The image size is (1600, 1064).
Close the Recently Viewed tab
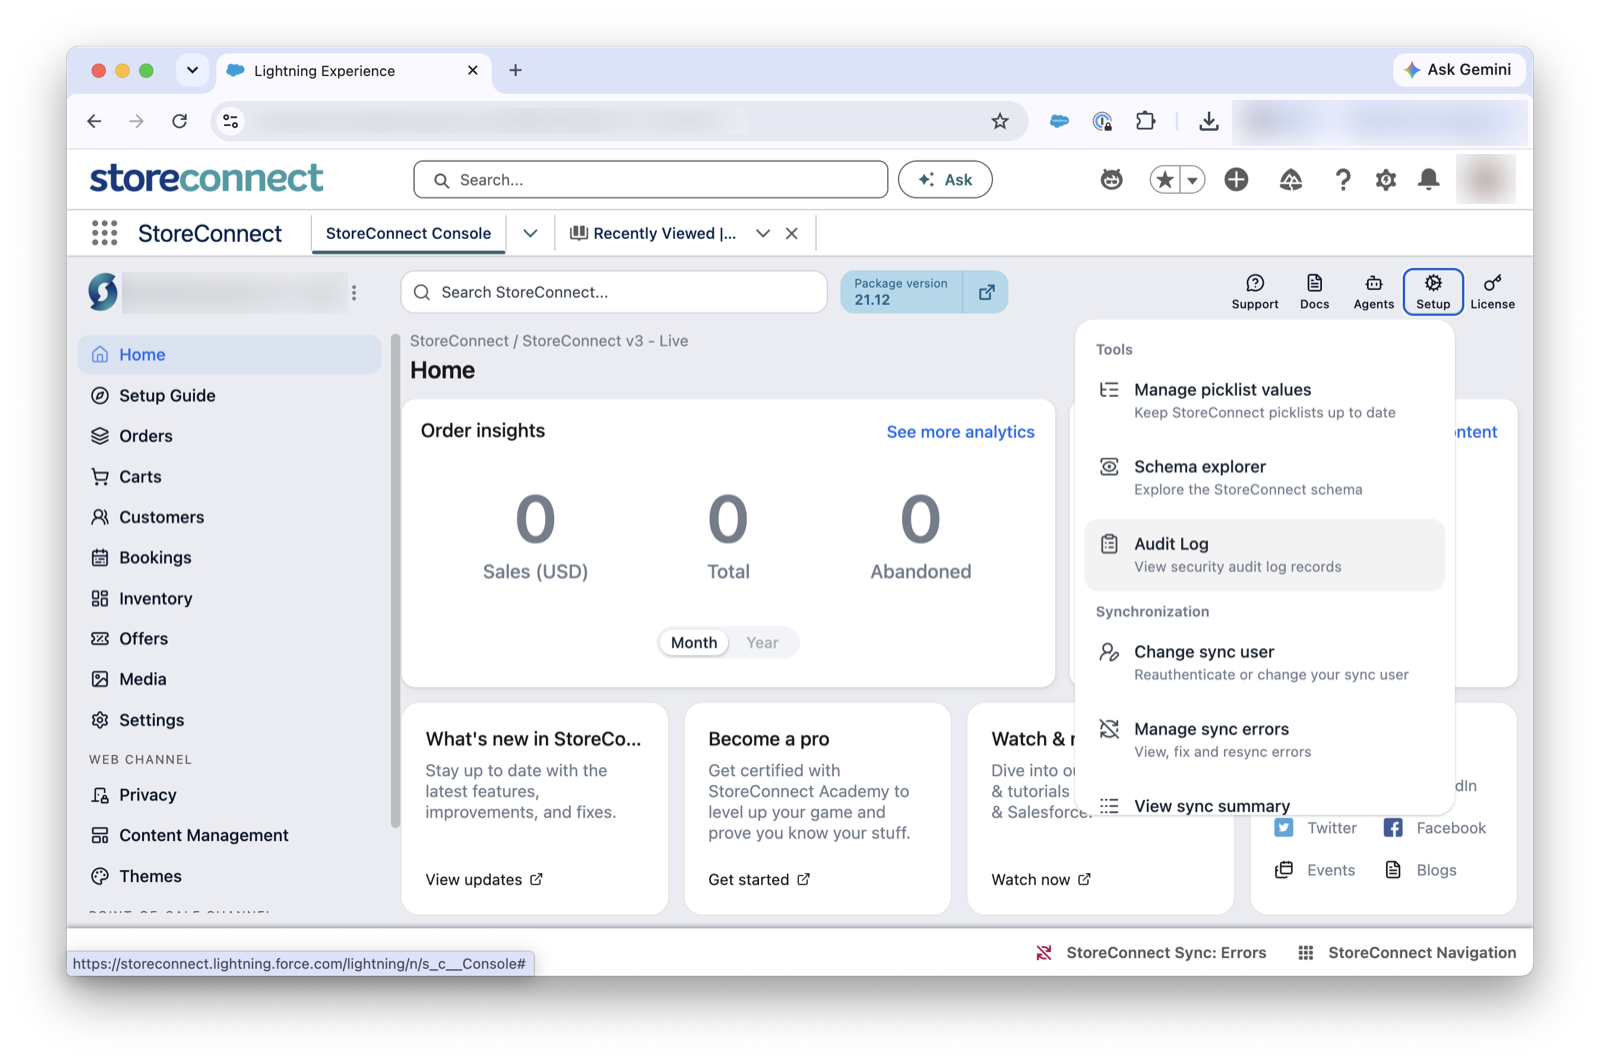click(x=792, y=233)
